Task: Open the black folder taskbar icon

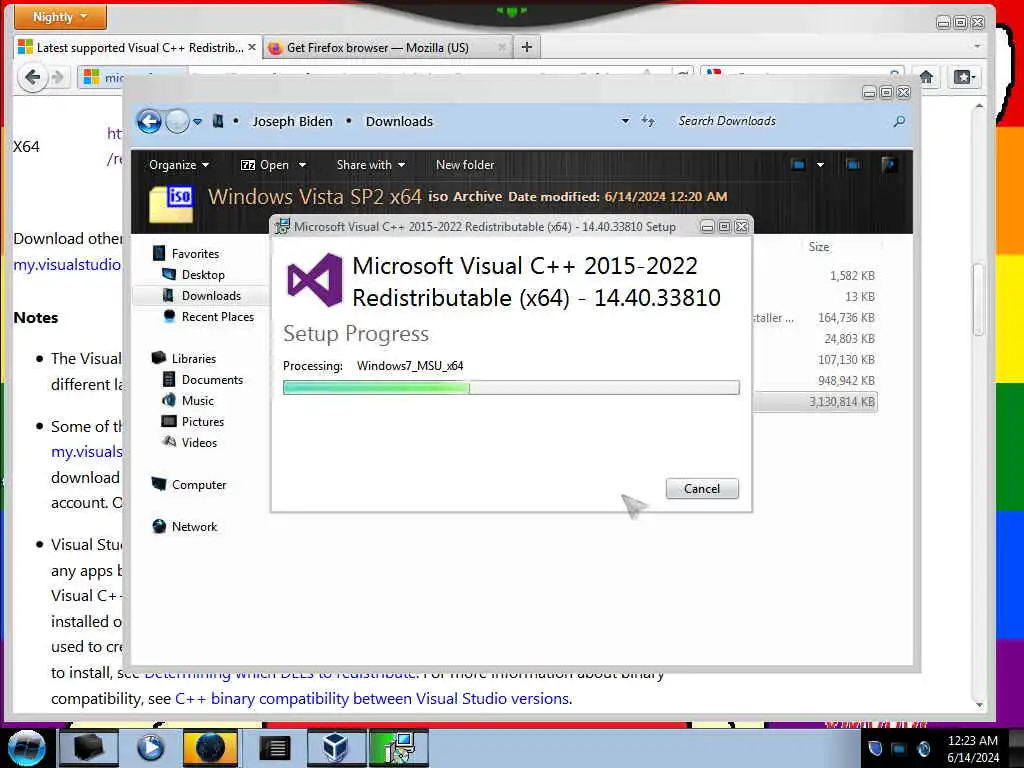Action: [89, 748]
